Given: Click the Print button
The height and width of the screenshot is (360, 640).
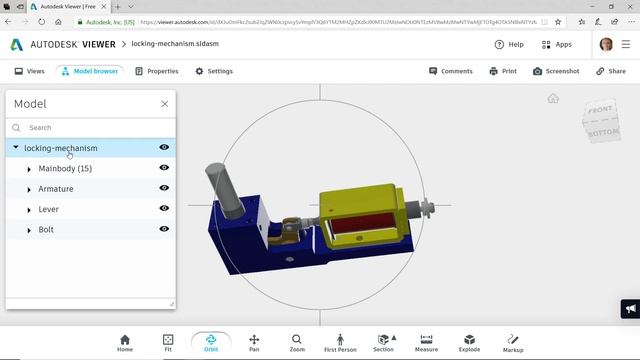Looking at the screenshot, I should pyautogui.click(x=503, y=71).
